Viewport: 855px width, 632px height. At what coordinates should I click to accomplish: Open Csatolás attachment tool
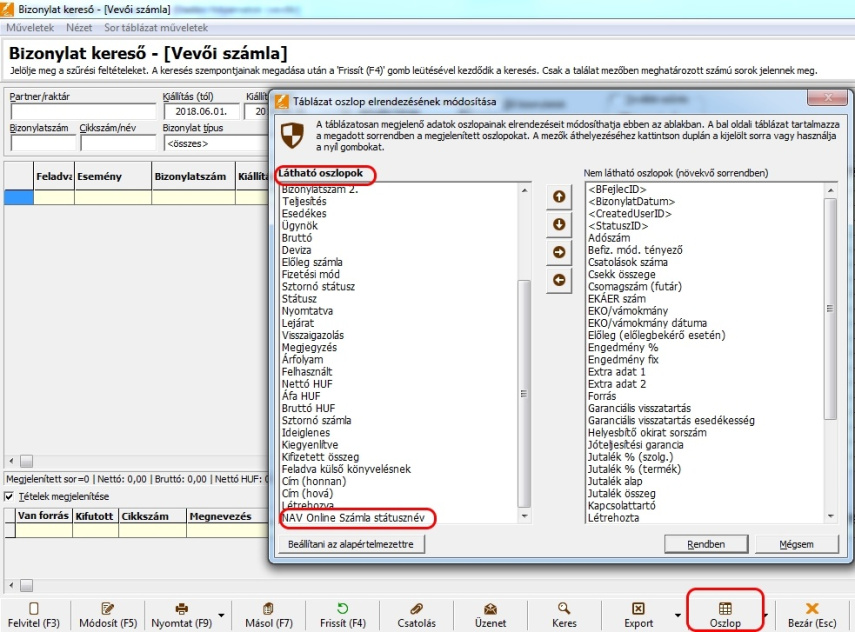point(416,614)
